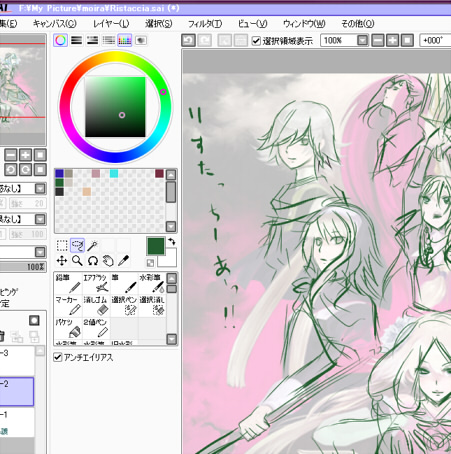Rotate navigator view clockwise
This screenshot has height=454, width=451.
coord(26,170)
